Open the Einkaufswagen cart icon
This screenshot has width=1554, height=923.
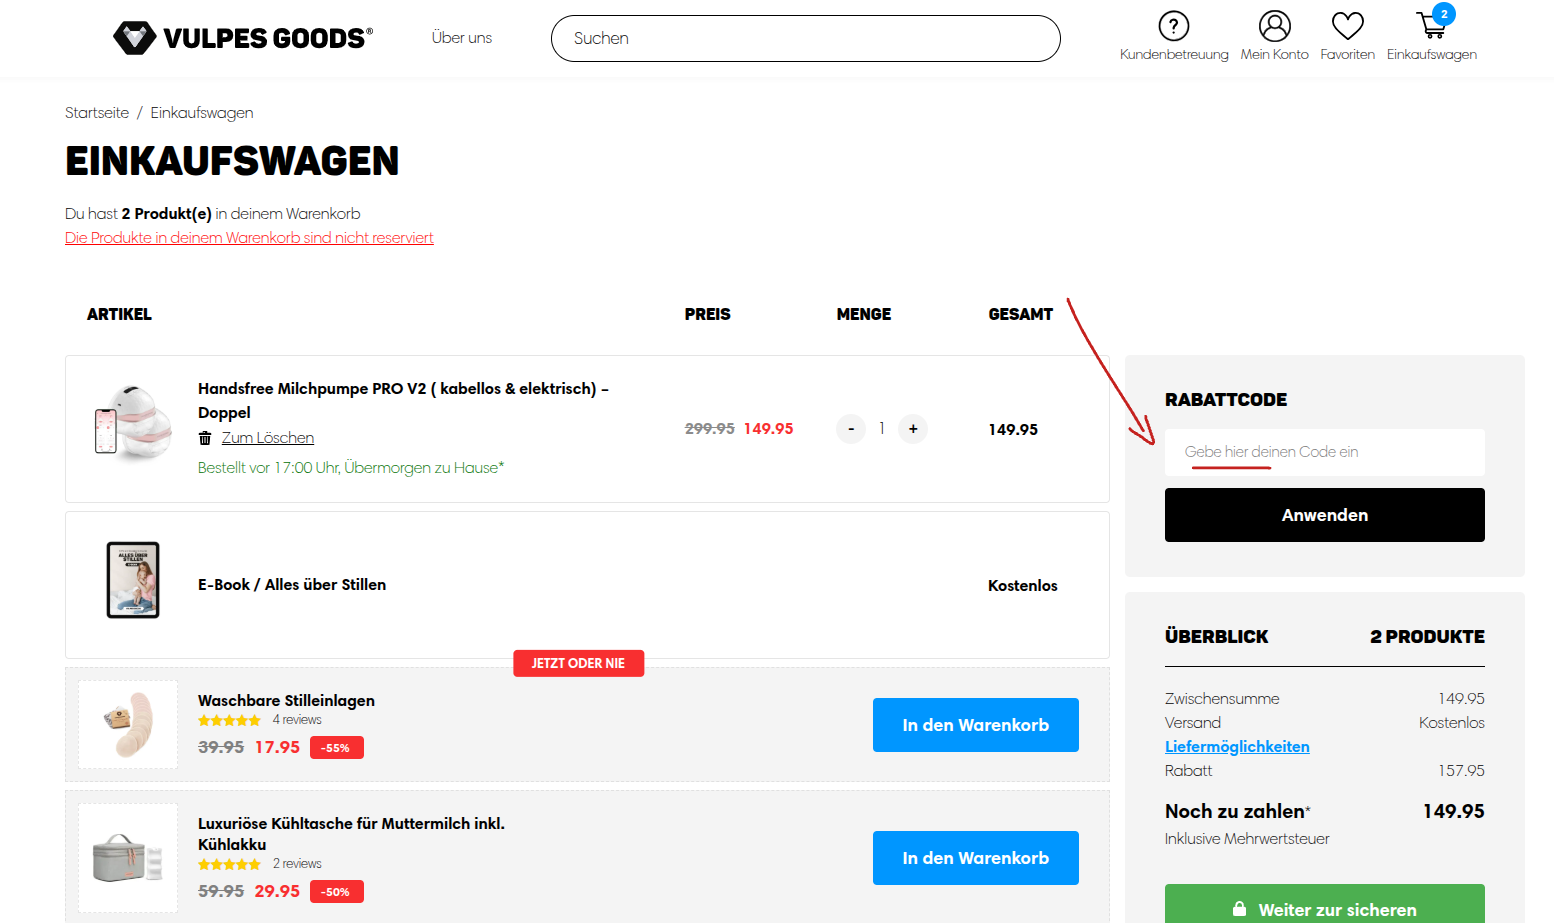pos(1431,26)
